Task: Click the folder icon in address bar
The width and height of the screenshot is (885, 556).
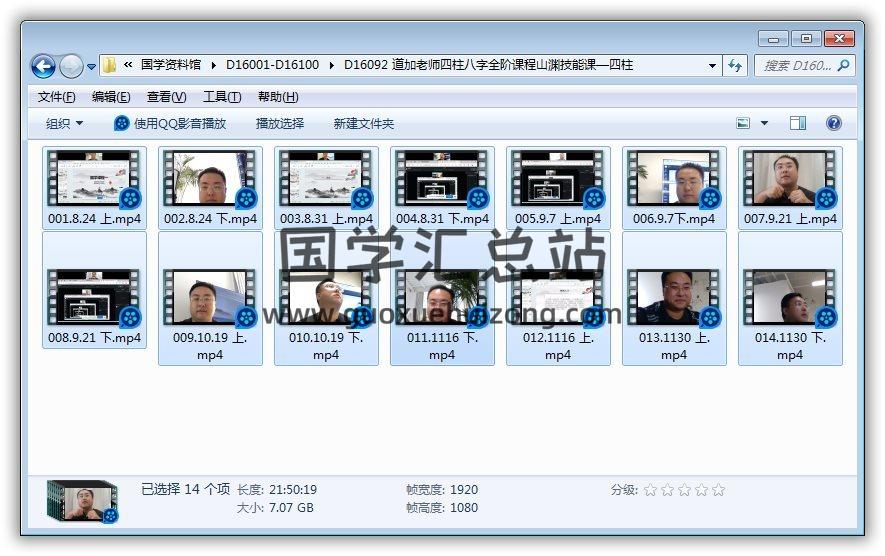Action: click(x=109, y=65)
